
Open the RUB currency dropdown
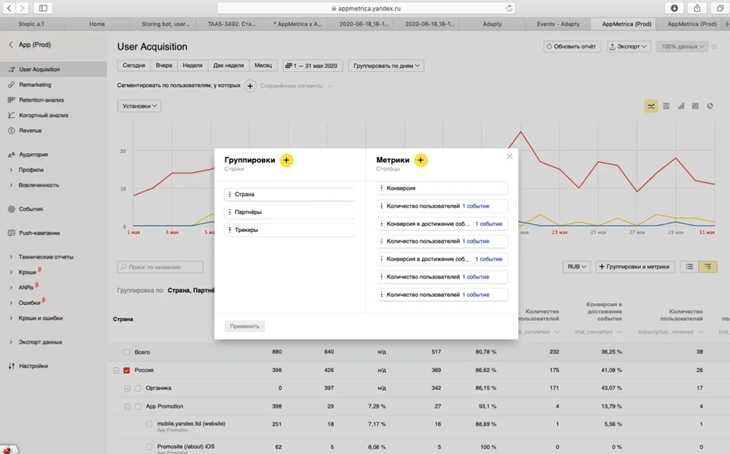click(576, 267)
